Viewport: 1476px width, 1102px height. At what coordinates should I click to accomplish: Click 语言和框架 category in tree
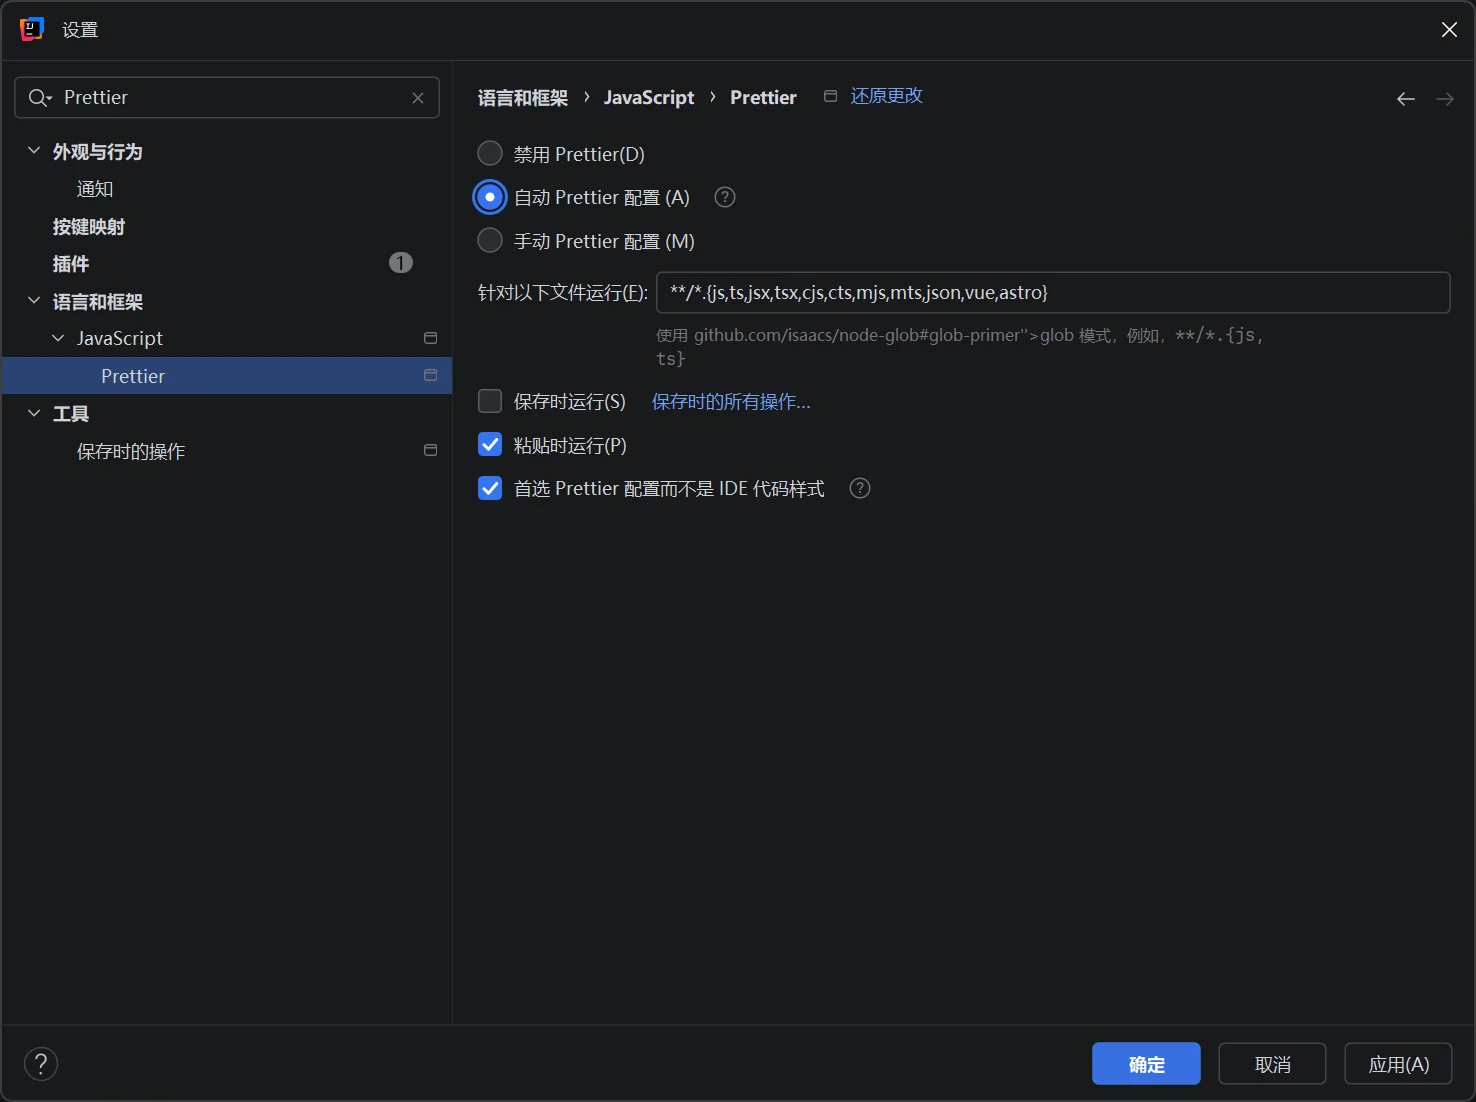(98, 301)
